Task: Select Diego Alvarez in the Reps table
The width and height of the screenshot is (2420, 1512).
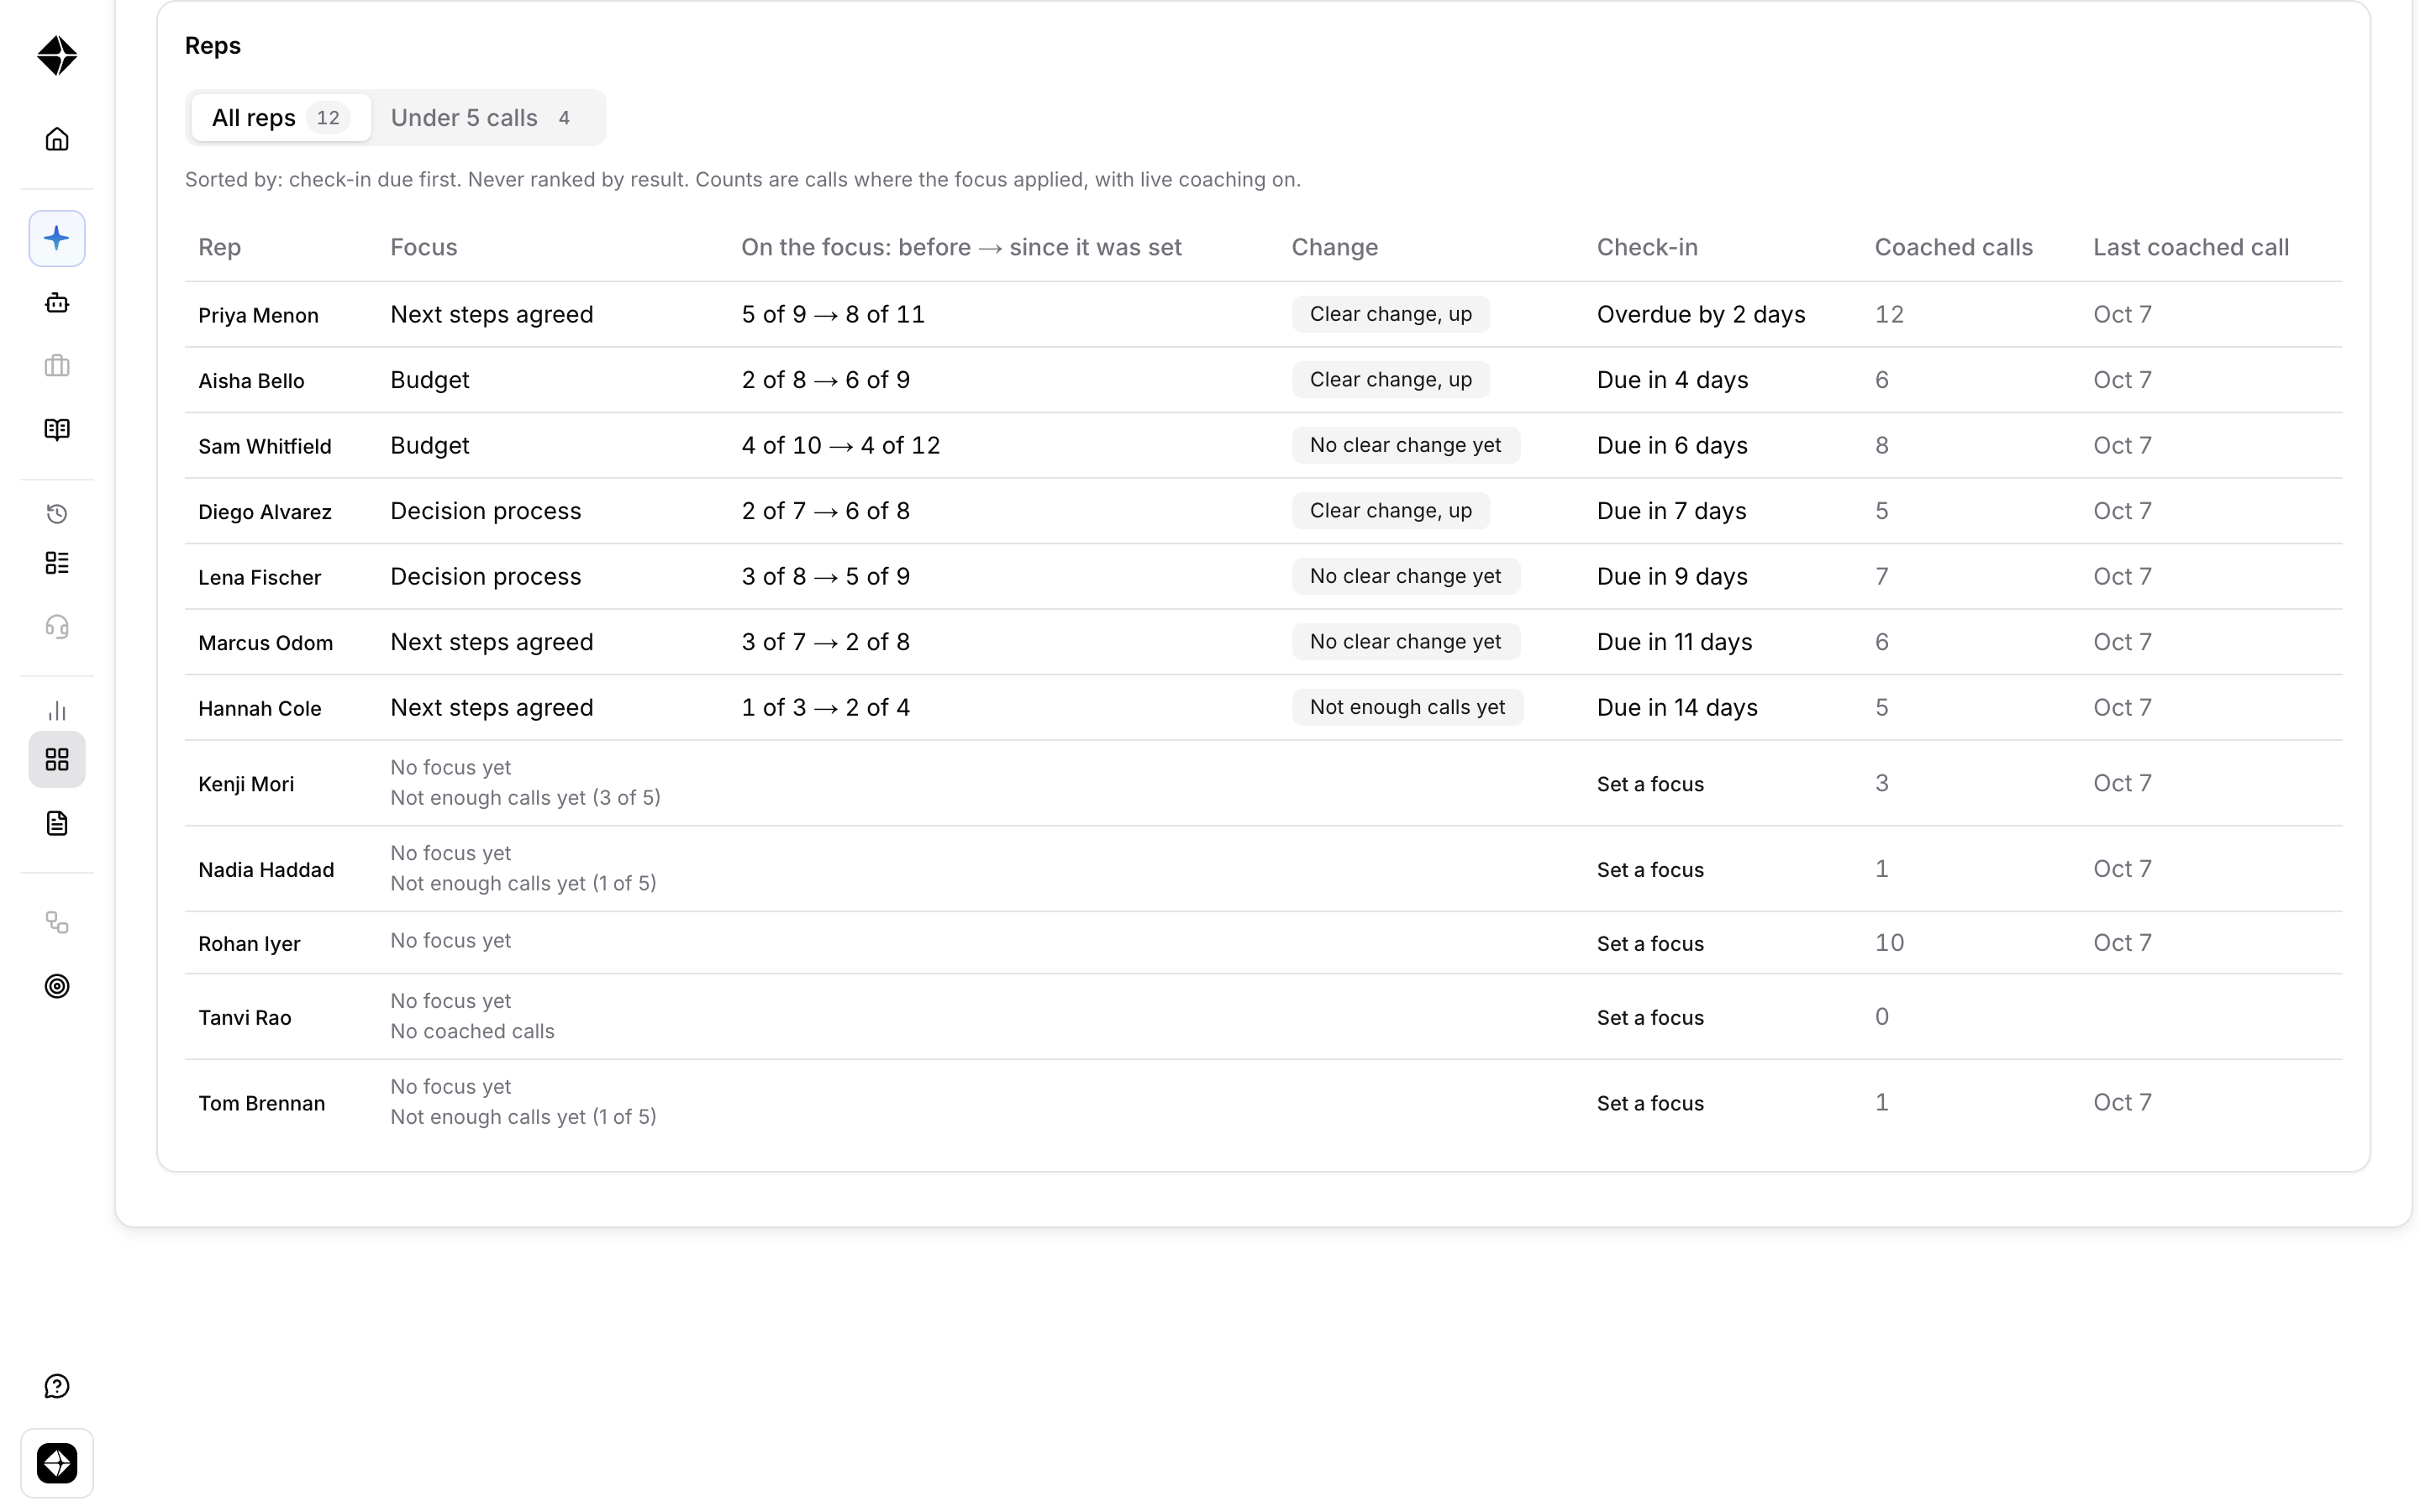Action: coord(264,512)
